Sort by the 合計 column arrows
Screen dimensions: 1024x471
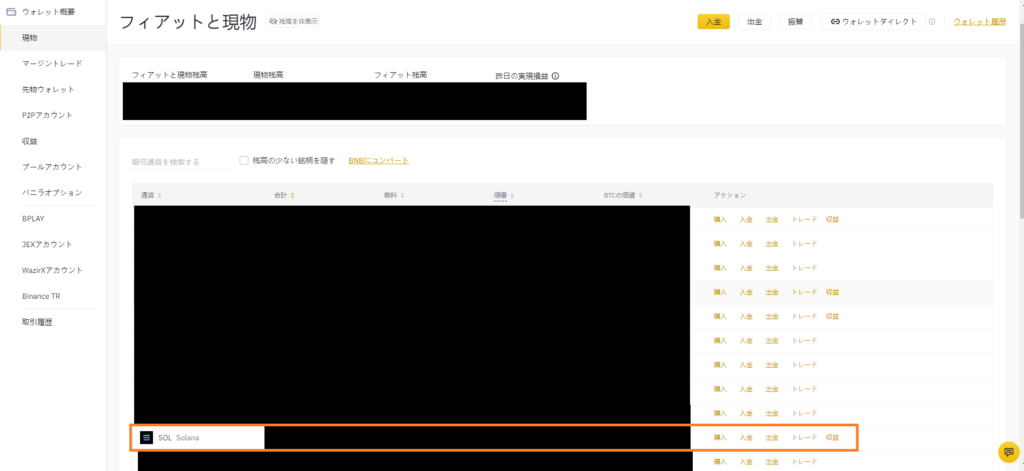pos(292,195)
